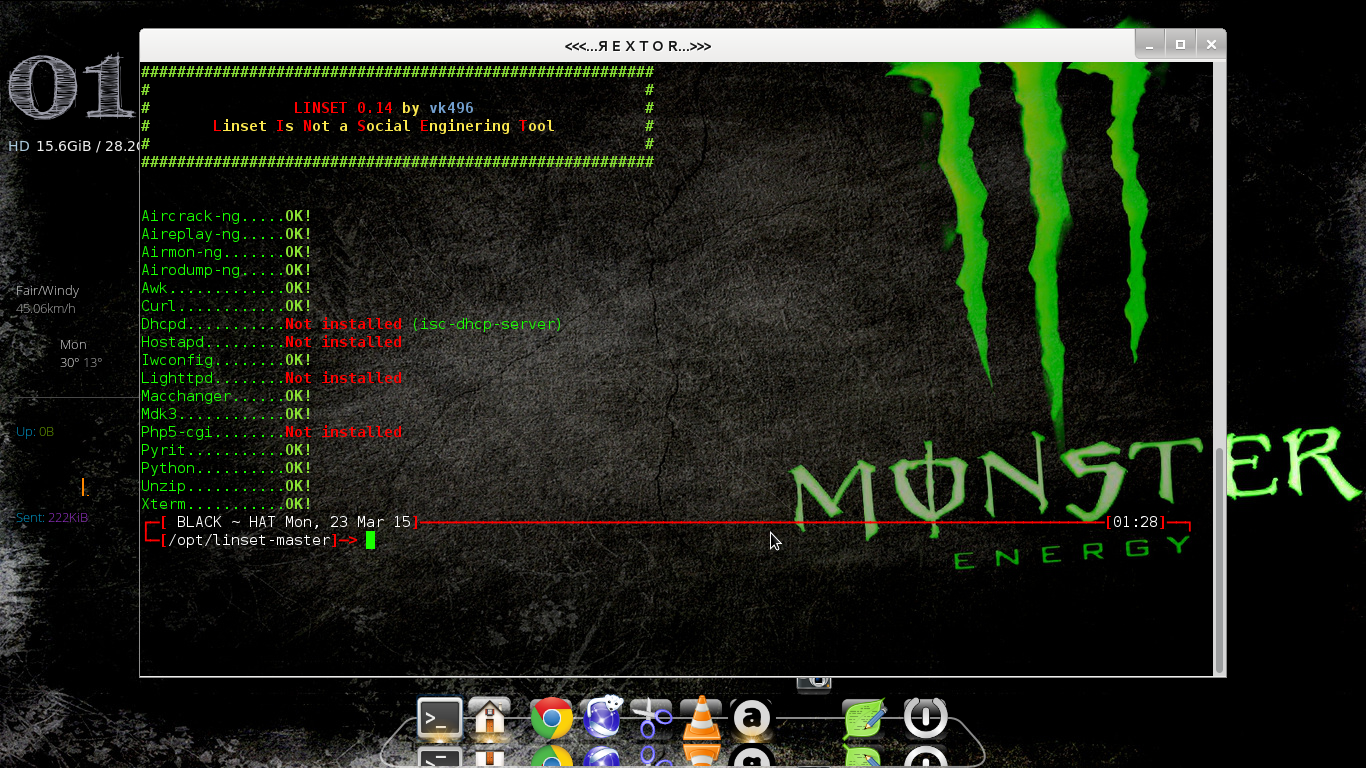The height and width of the screenshot is (768, 1366).
Task: Click the 'BLACK ~ HAT Mon, 23 Mar 15' prompt text
Action: pos(294,522)
